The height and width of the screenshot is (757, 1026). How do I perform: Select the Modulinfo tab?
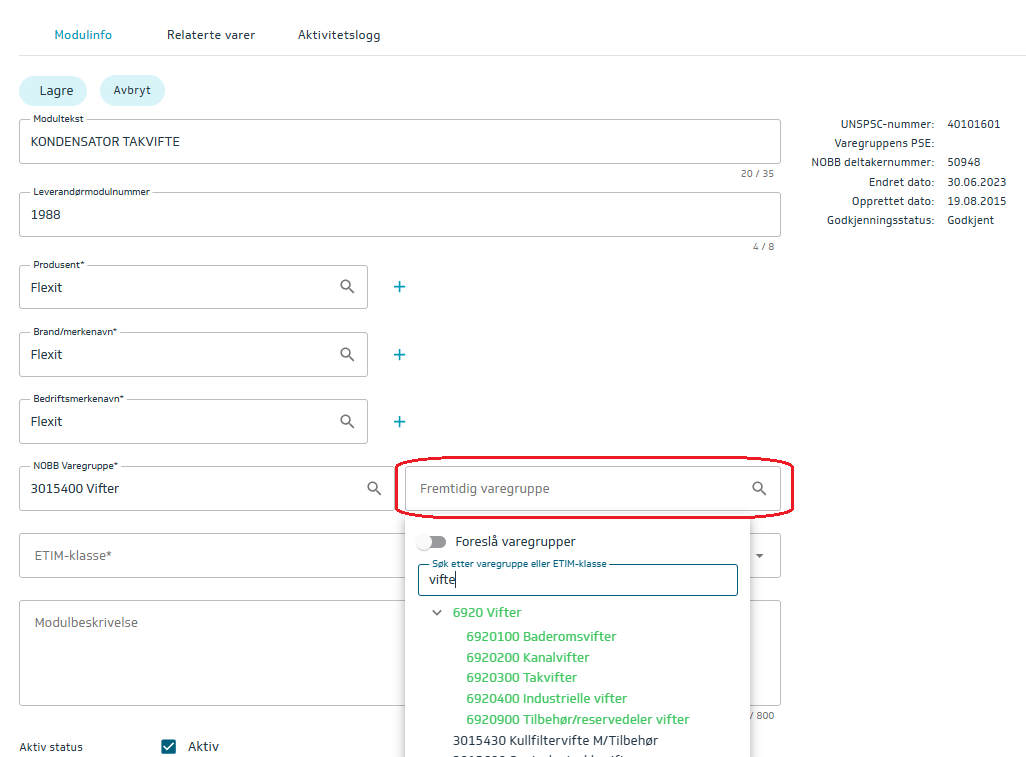point(83,35)
